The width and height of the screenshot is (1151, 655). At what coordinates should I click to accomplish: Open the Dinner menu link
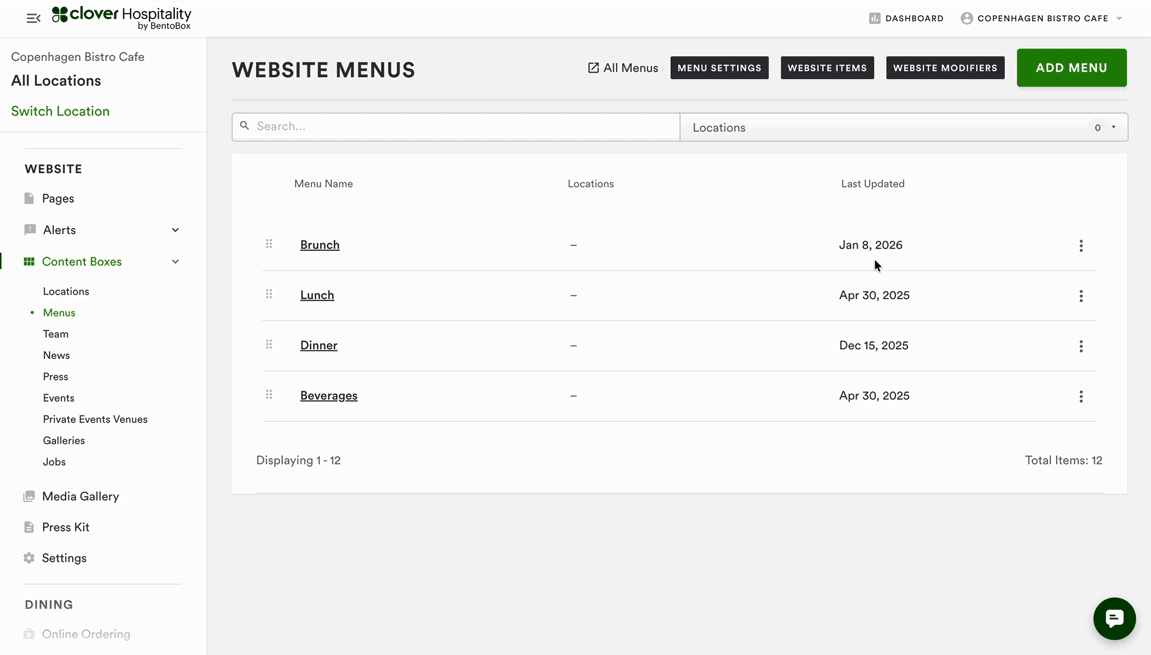coord(319,345)
